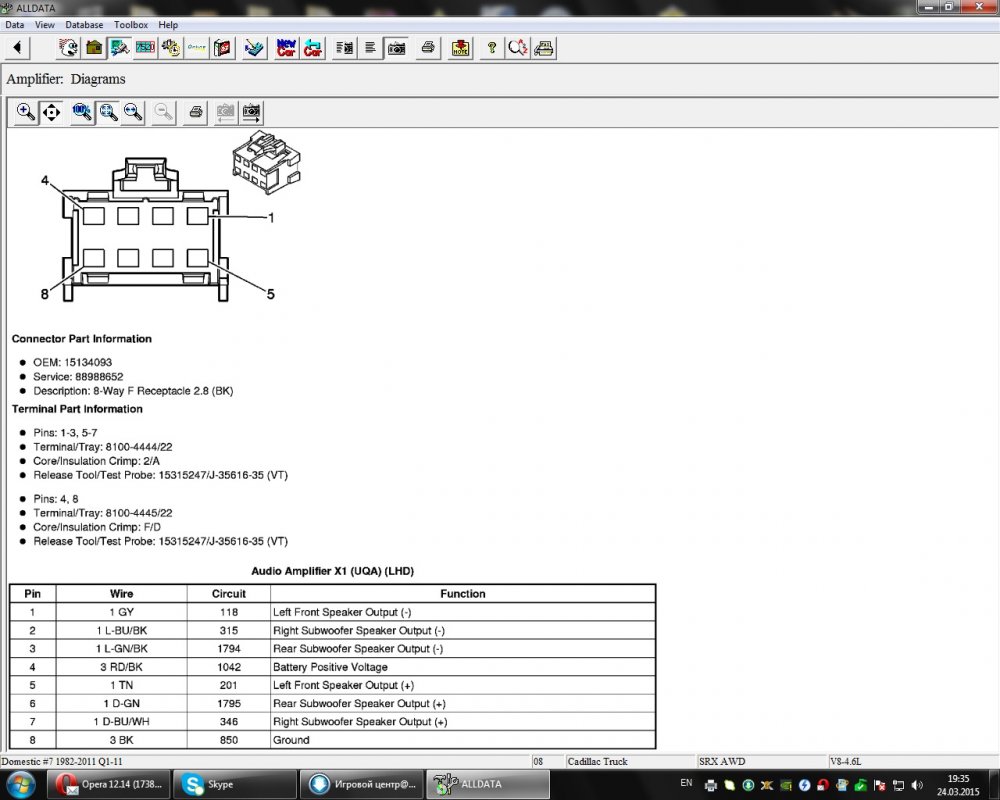Activate the pan tool with four arrows

coord(51,112)
